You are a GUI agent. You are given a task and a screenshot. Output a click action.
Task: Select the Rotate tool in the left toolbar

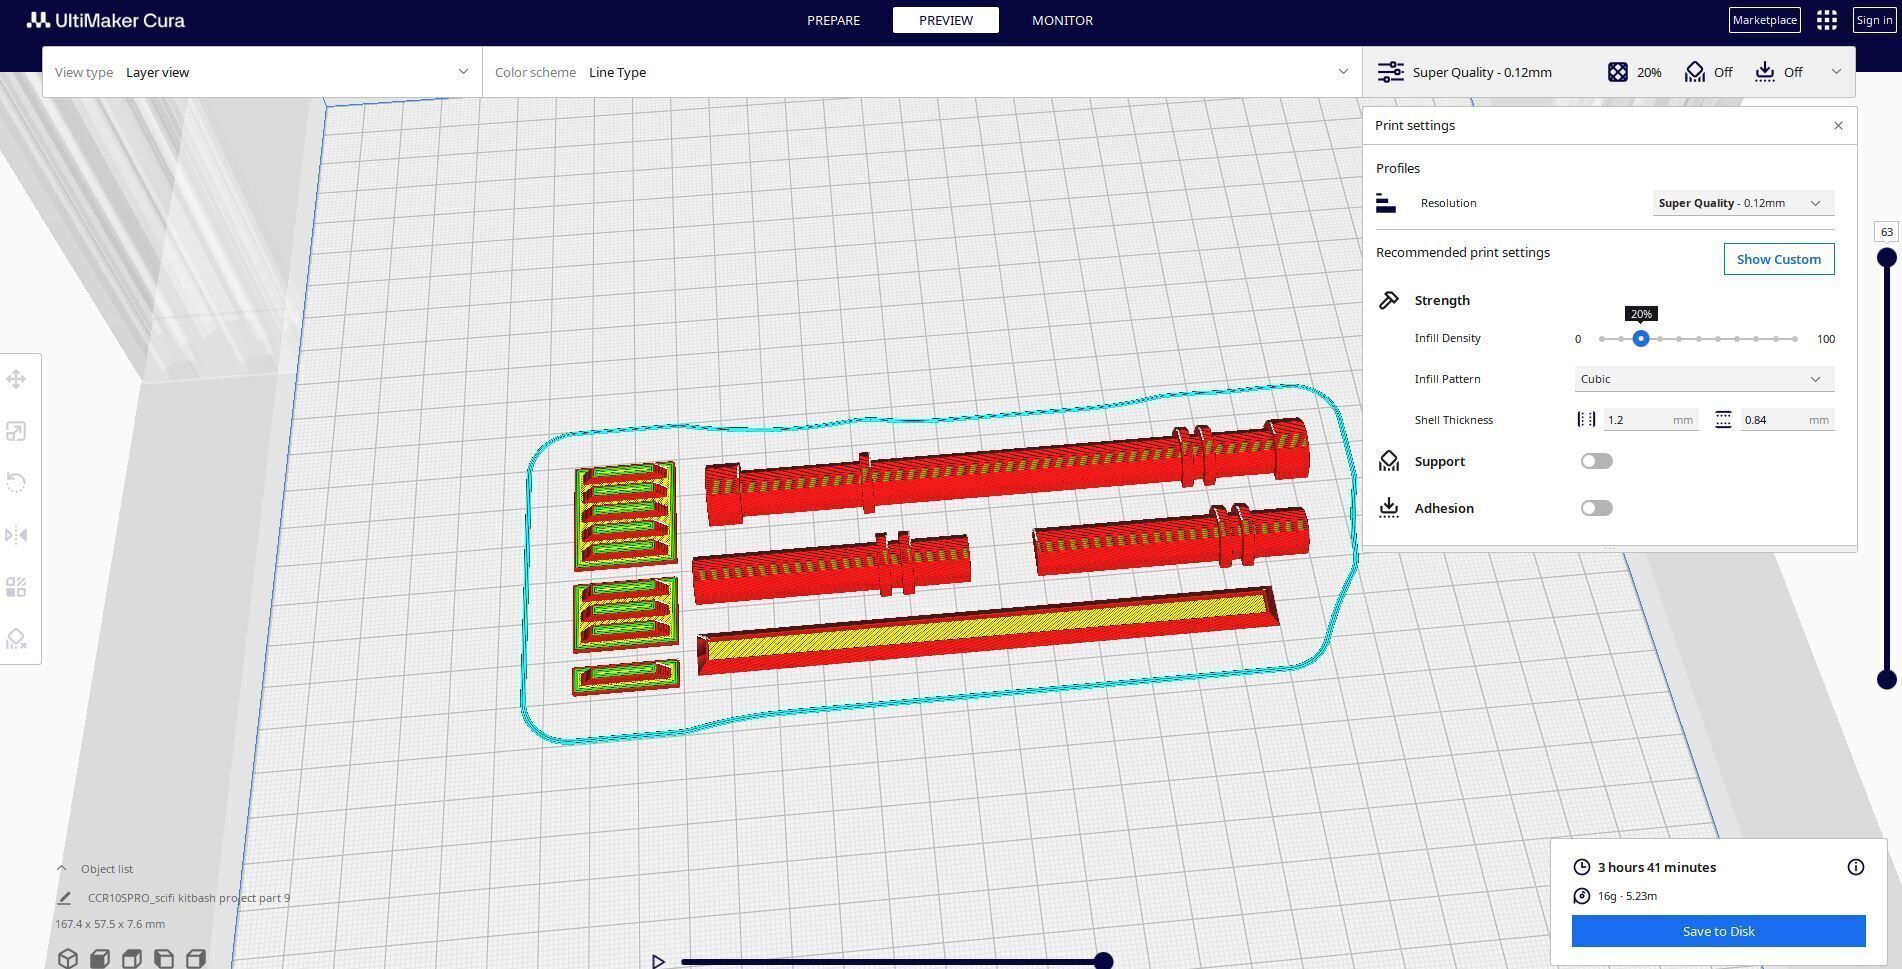click(16, 483)
